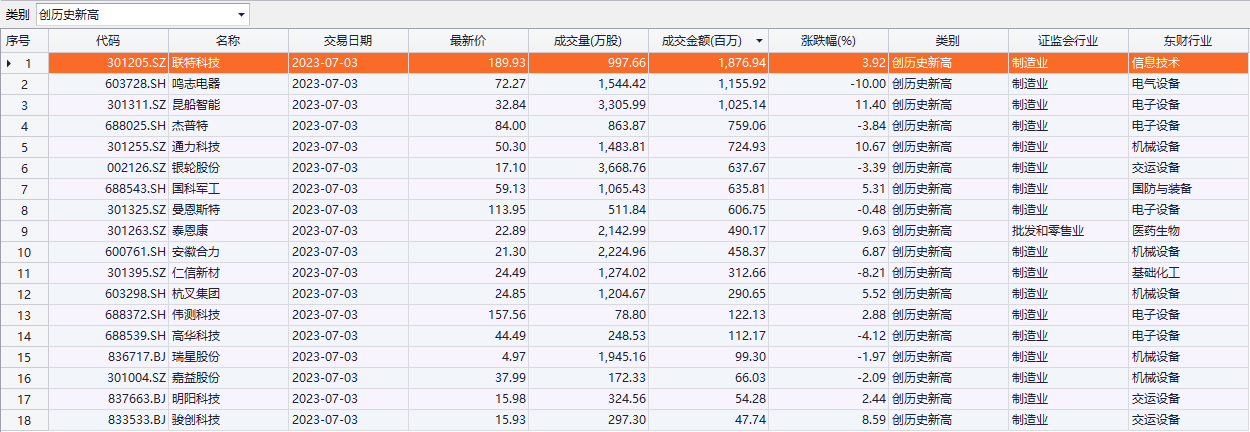Screen dimensions: 1250x432
Task: Click the row indicator arrow beside row 1
Action: [10, 63]
